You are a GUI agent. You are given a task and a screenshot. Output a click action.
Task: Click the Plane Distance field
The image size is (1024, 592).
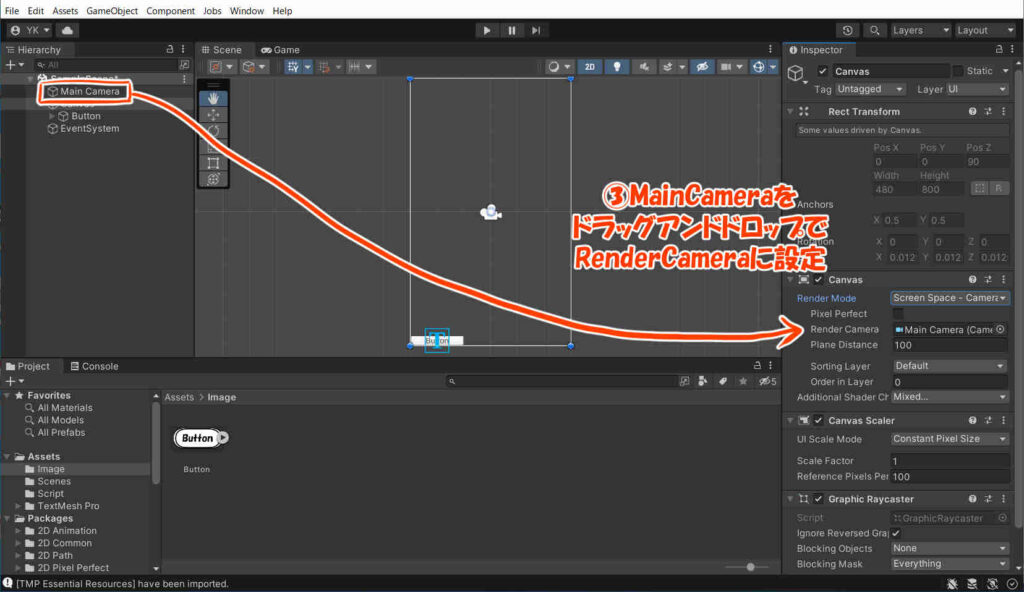[x=950, y=345]
